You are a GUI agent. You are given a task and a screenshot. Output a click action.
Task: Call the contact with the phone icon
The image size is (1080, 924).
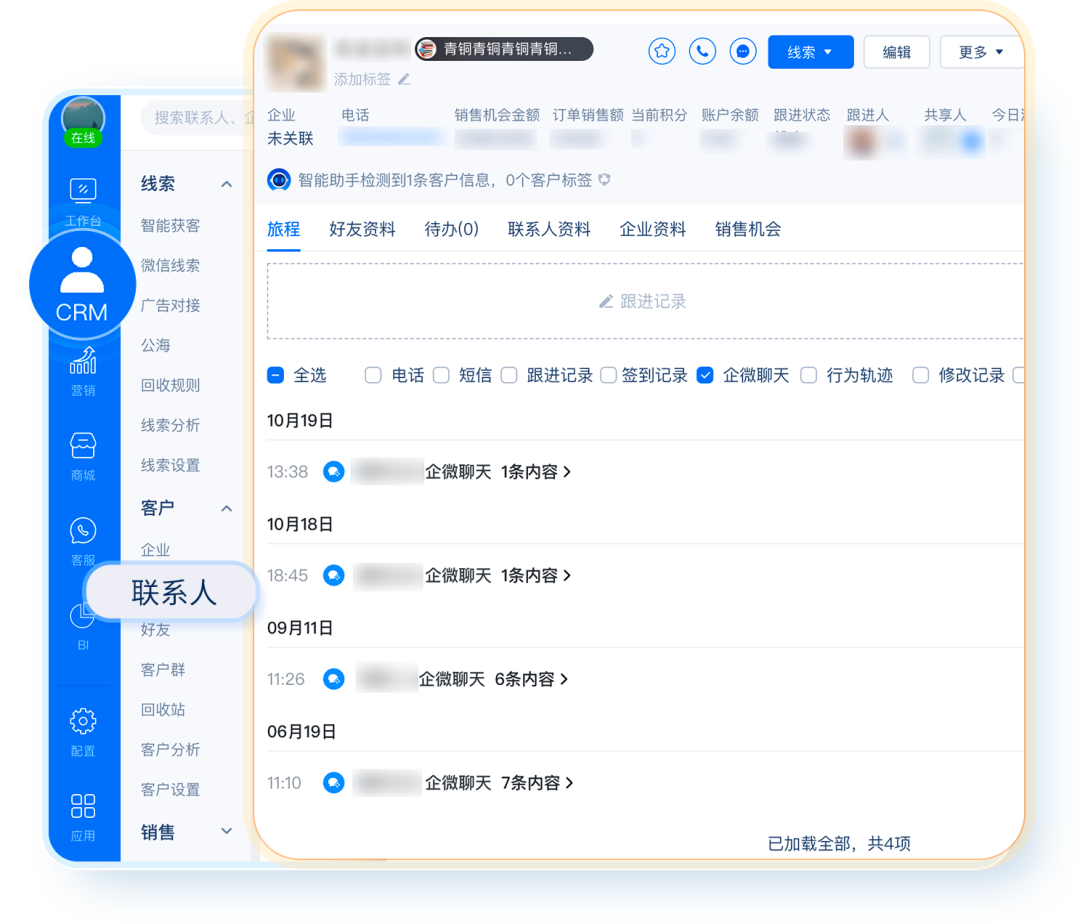[702, 51]
